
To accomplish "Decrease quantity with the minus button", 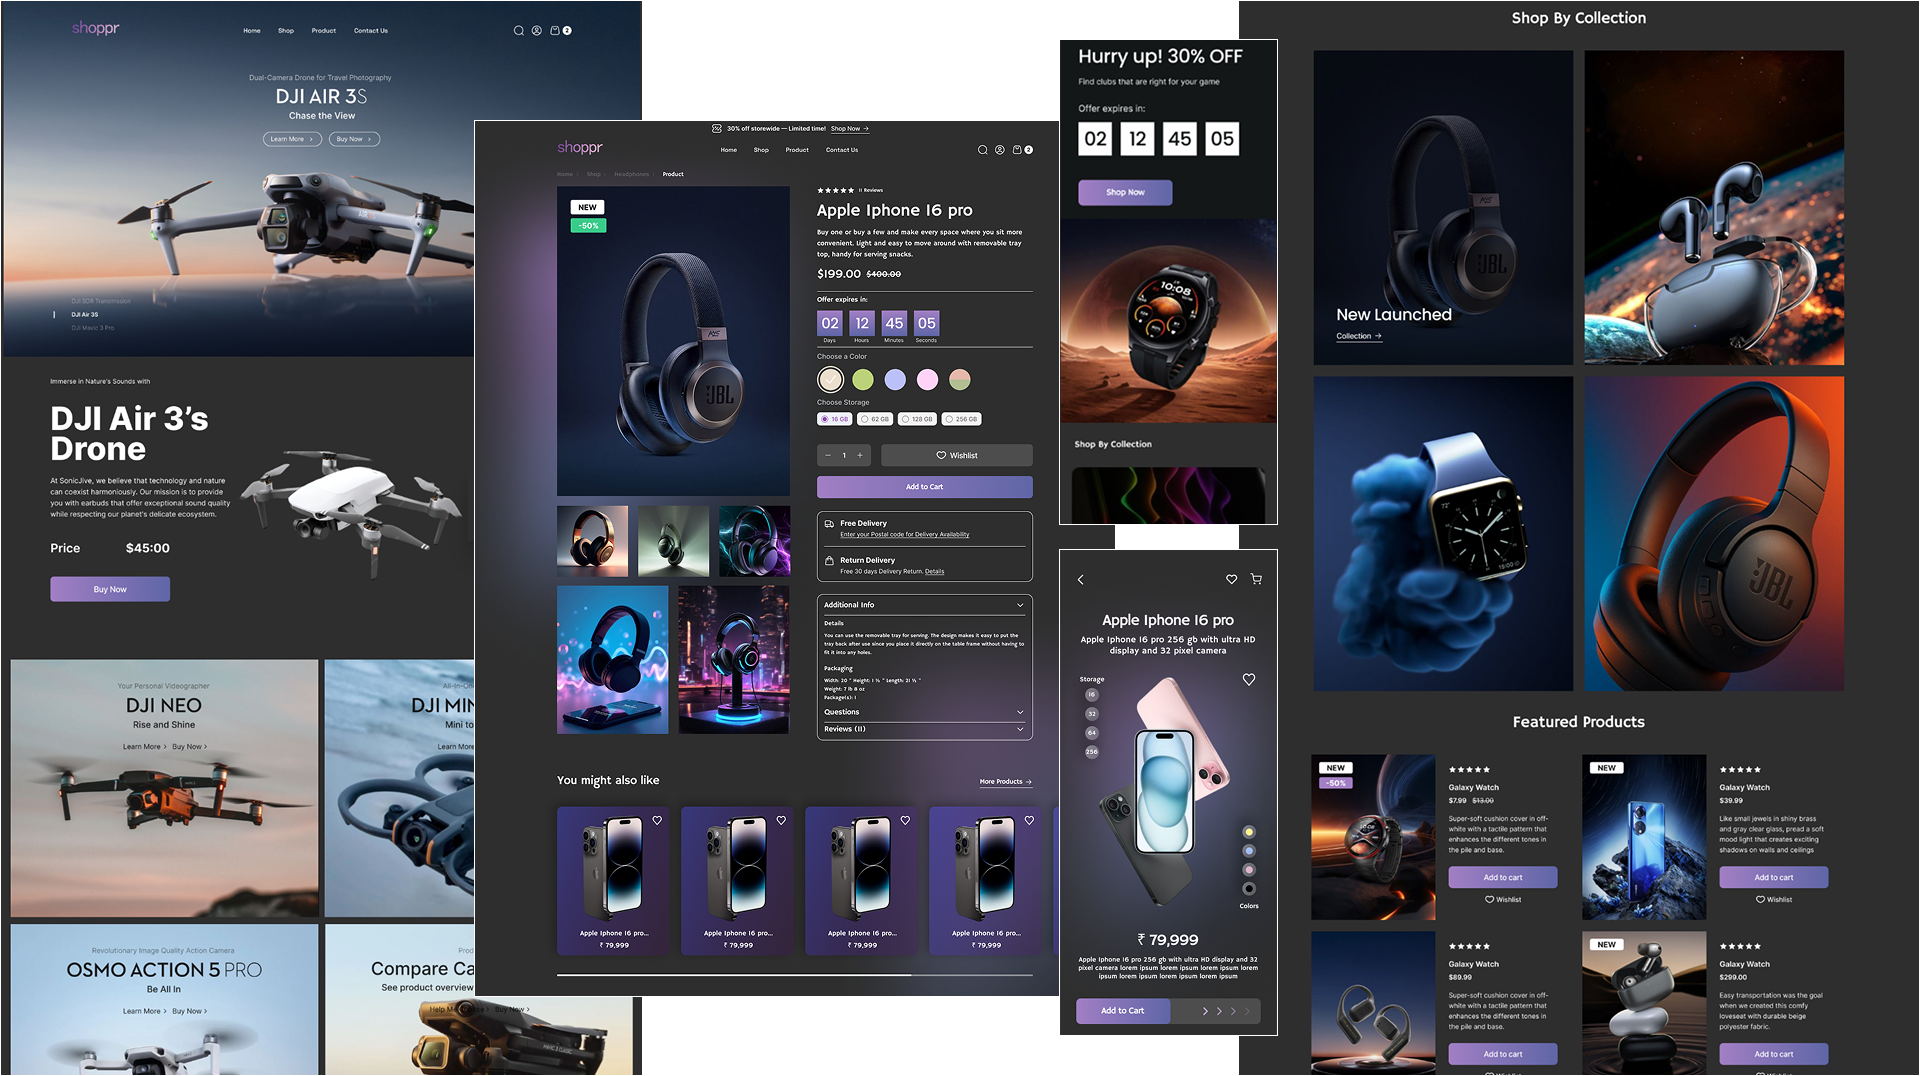I will [828, 456].
